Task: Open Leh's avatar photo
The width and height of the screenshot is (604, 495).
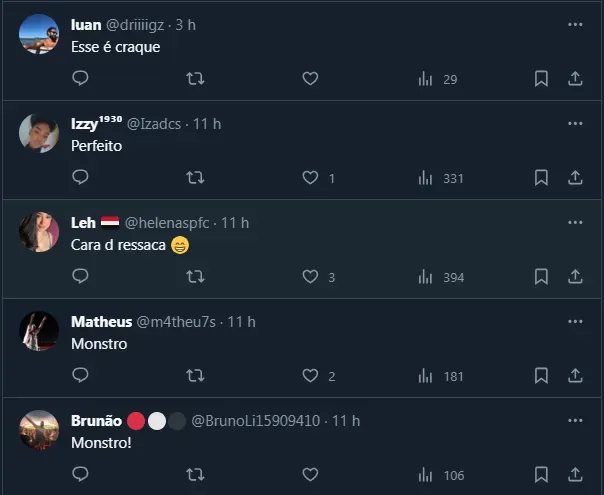Action: tap(39, 232)
